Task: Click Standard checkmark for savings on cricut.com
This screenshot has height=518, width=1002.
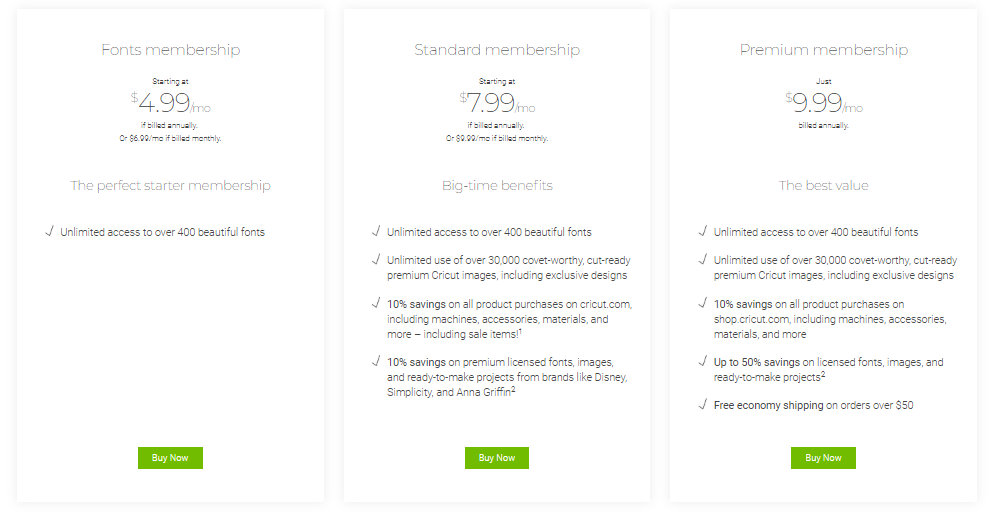Action: [376, 303]
